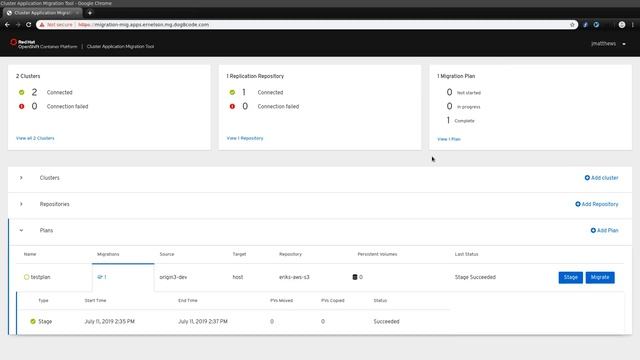The image size is (640, 360).
Task: Click the red Connection failed icon in Clusters card
Action: point(22,107)
